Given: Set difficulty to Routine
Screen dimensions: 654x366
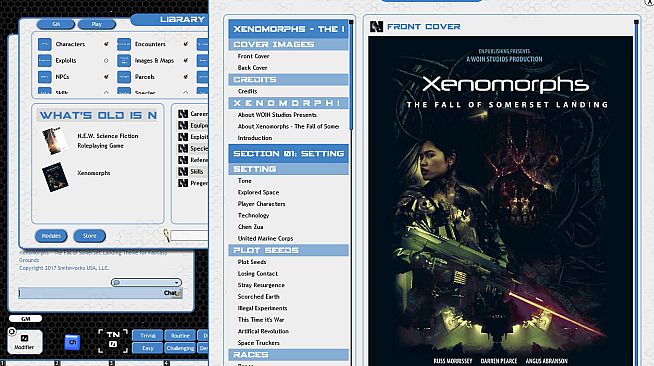Looking at the screenshot, I should click(x=180, y=336).
